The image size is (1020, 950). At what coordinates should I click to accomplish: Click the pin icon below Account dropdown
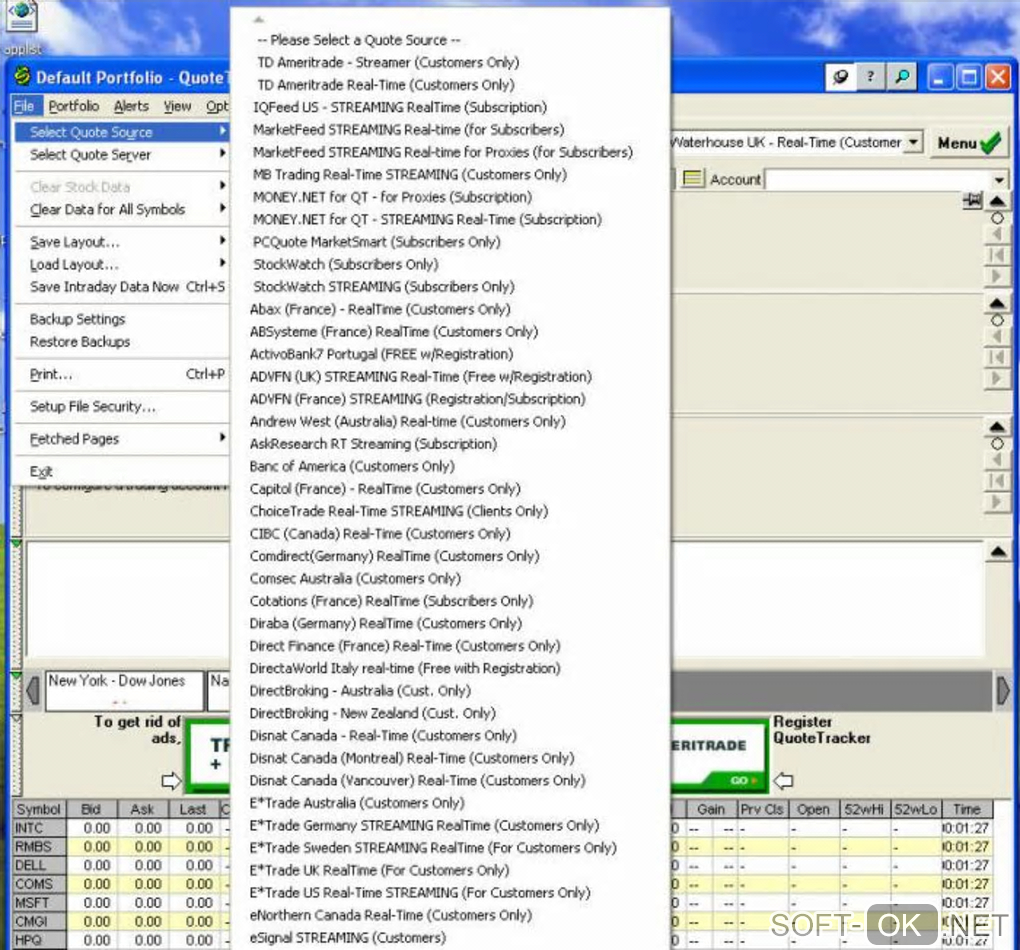pos(972,201)
